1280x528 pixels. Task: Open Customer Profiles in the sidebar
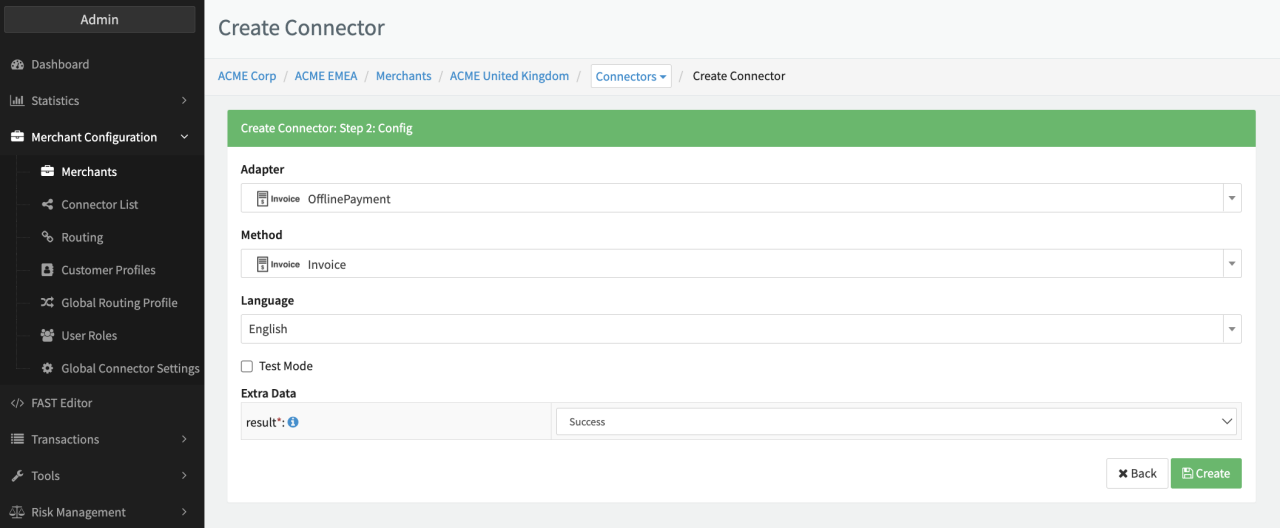point(108,271)
